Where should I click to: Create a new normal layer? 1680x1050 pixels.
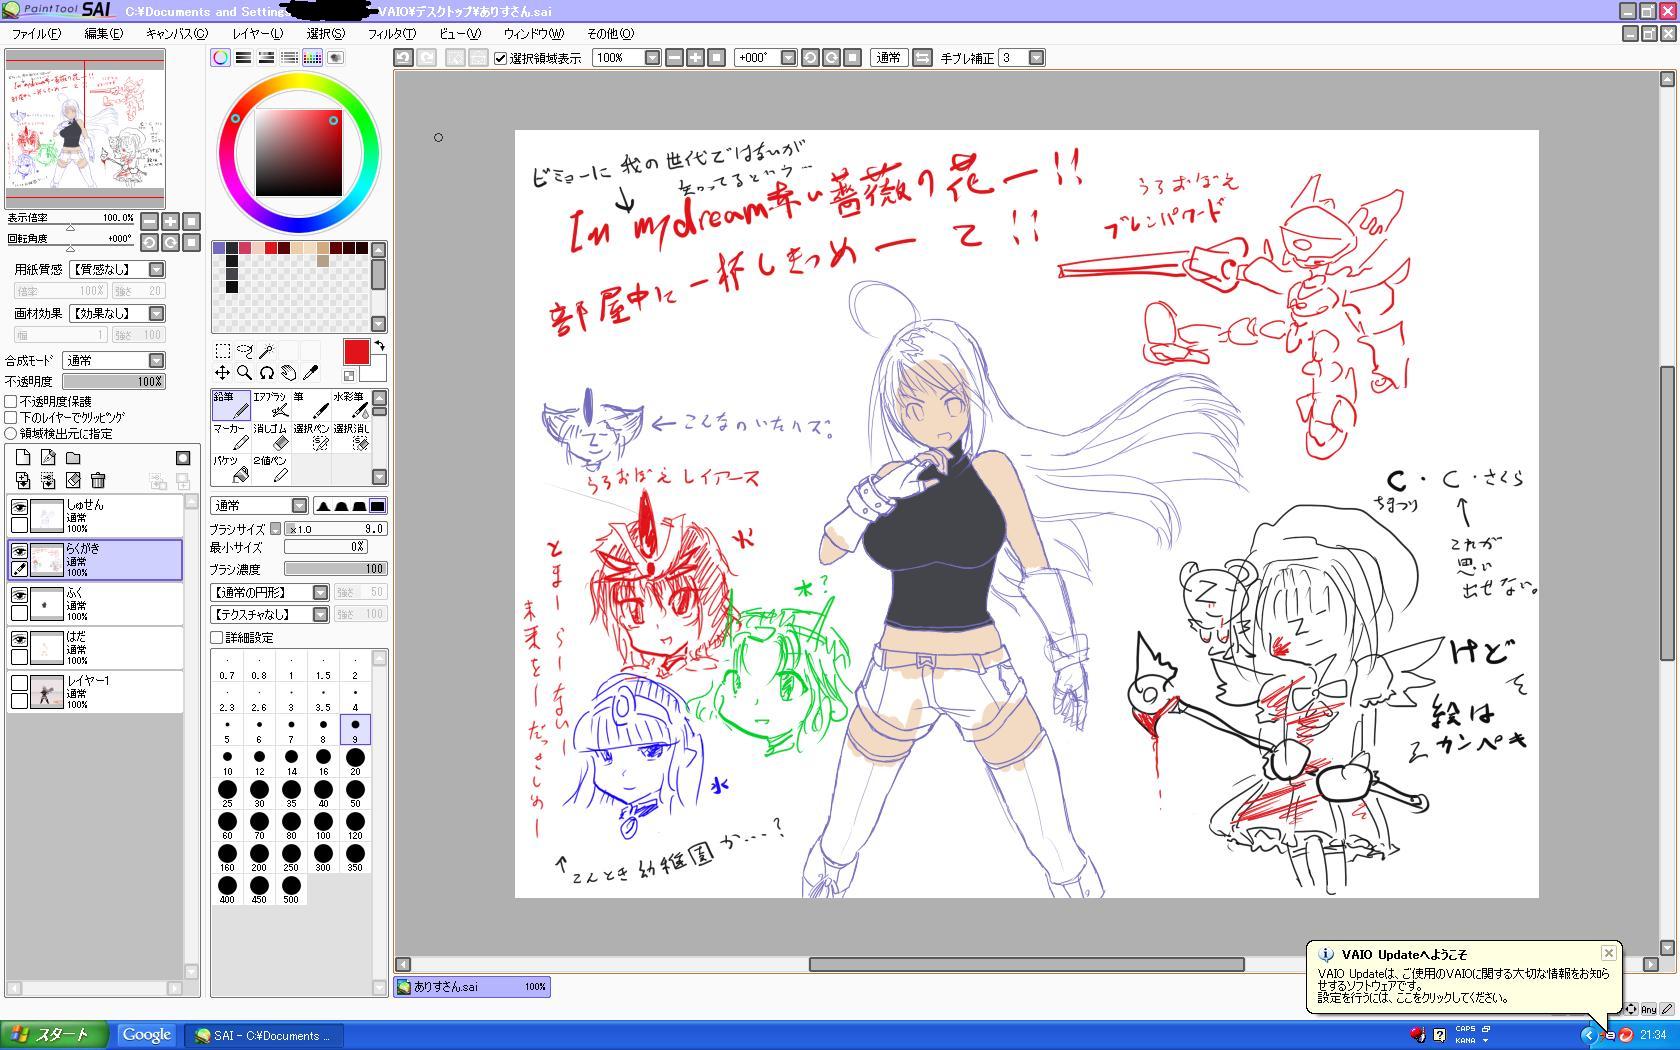pos(23,457)
